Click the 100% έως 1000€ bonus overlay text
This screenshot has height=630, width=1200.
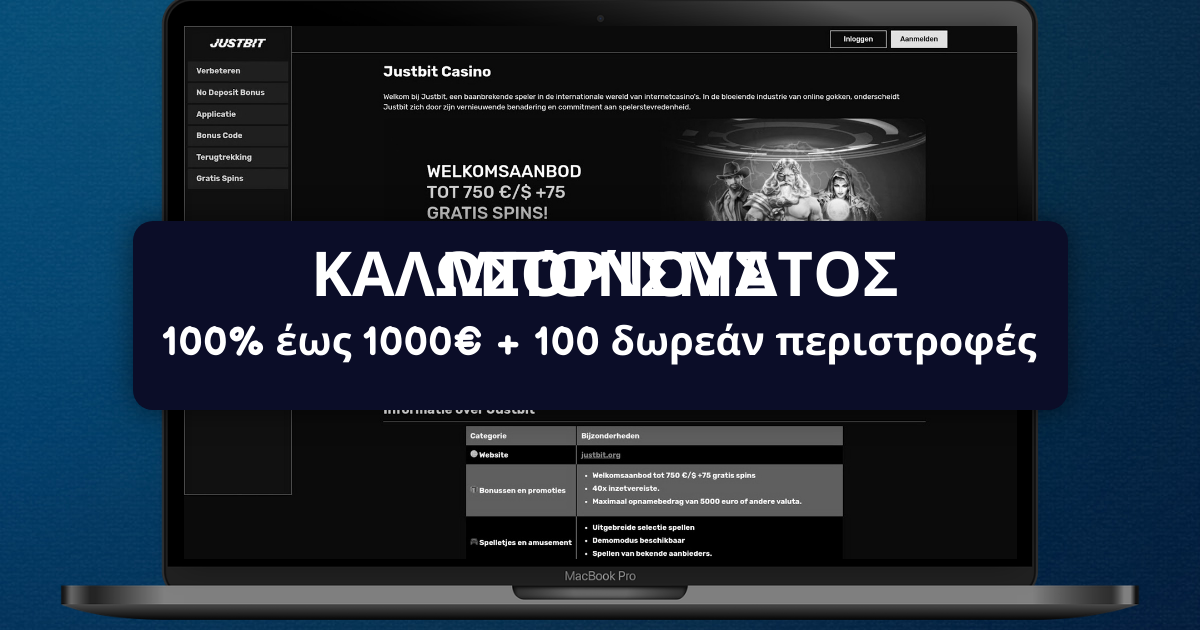click(x=600, y=343)
